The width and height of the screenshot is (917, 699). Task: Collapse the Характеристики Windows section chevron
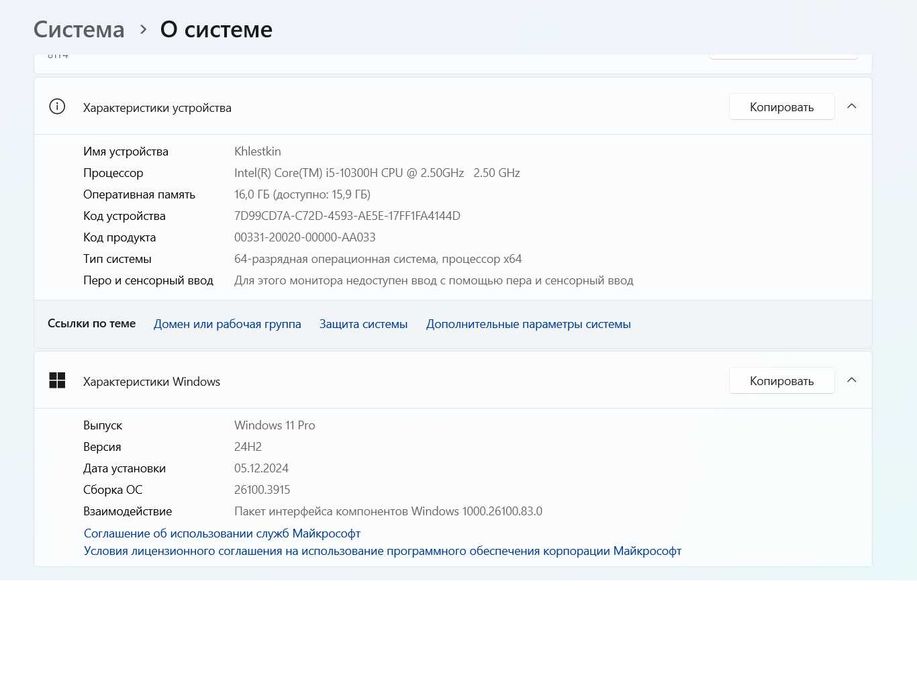[x=852, y=380]
